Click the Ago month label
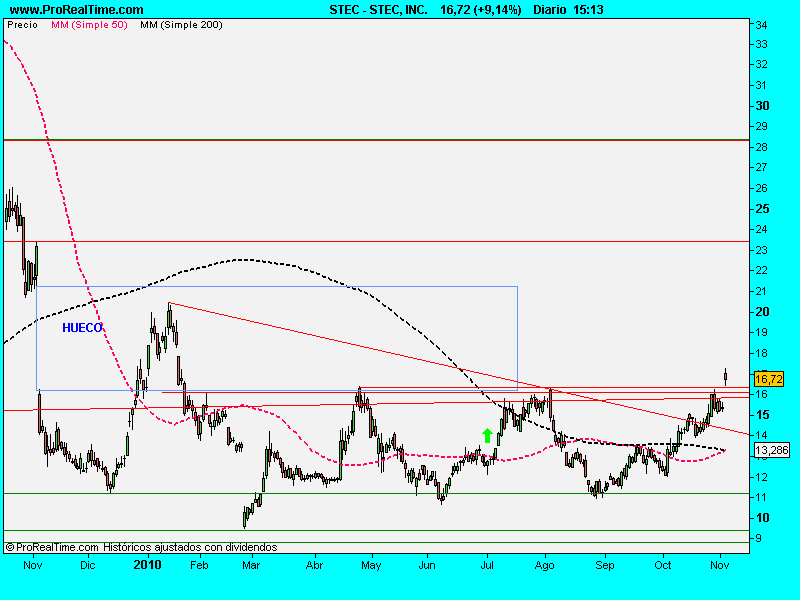 tap(544, 565)
